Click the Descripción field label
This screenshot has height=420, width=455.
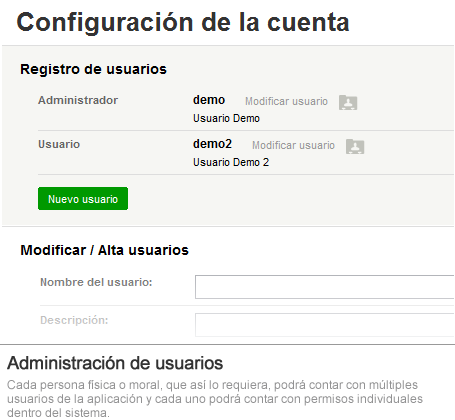click(74, 320)
